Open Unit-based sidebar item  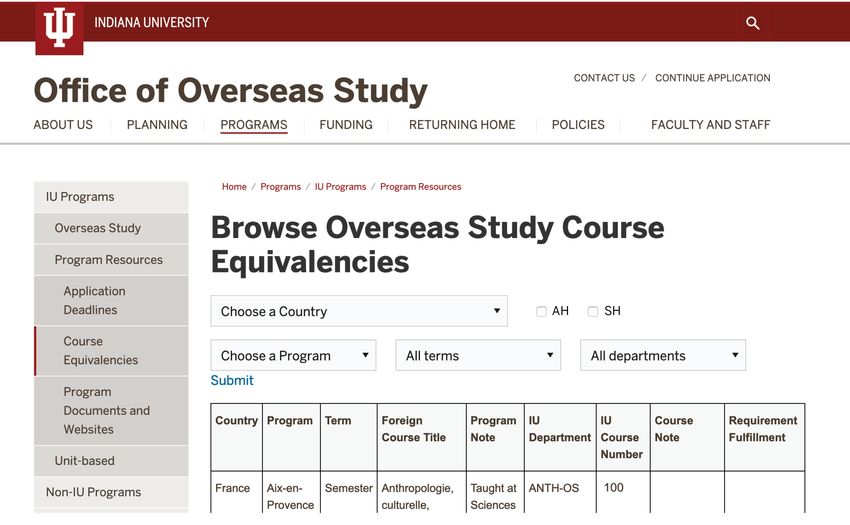pyautogui.click(x=111, y=461)
